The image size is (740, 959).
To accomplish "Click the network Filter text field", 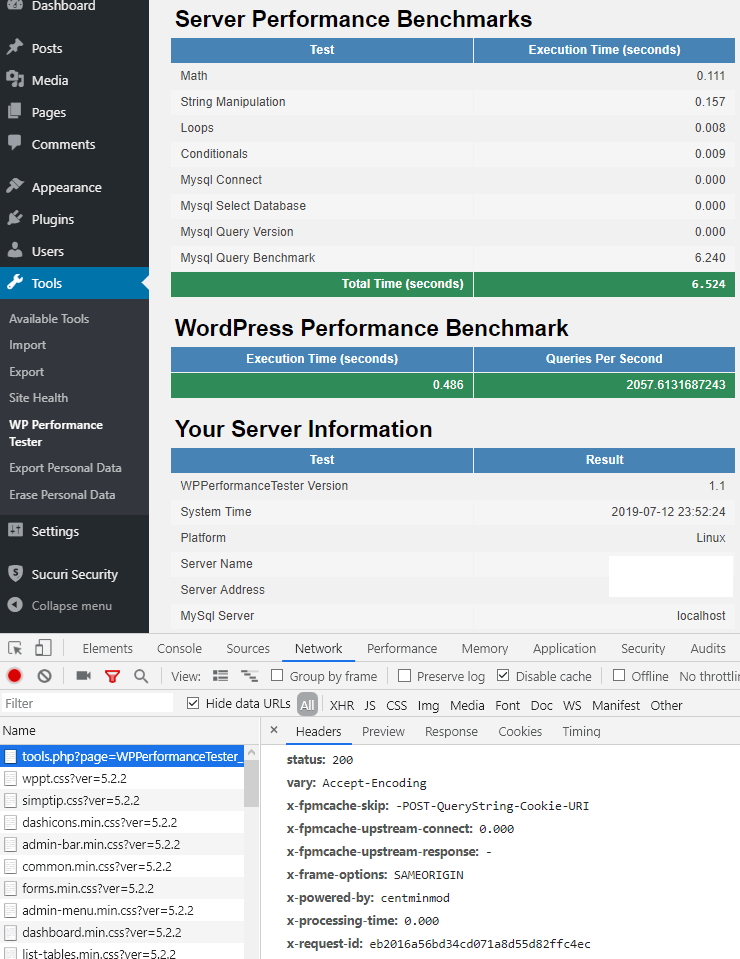I will (87, 703).
